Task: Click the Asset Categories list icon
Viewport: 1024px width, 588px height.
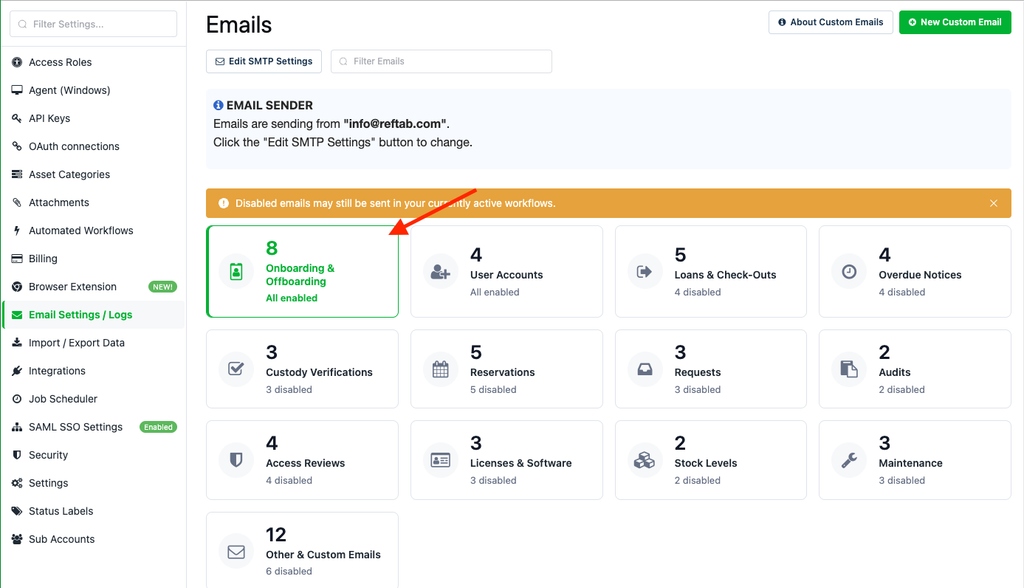Action: tap(17, 174)
